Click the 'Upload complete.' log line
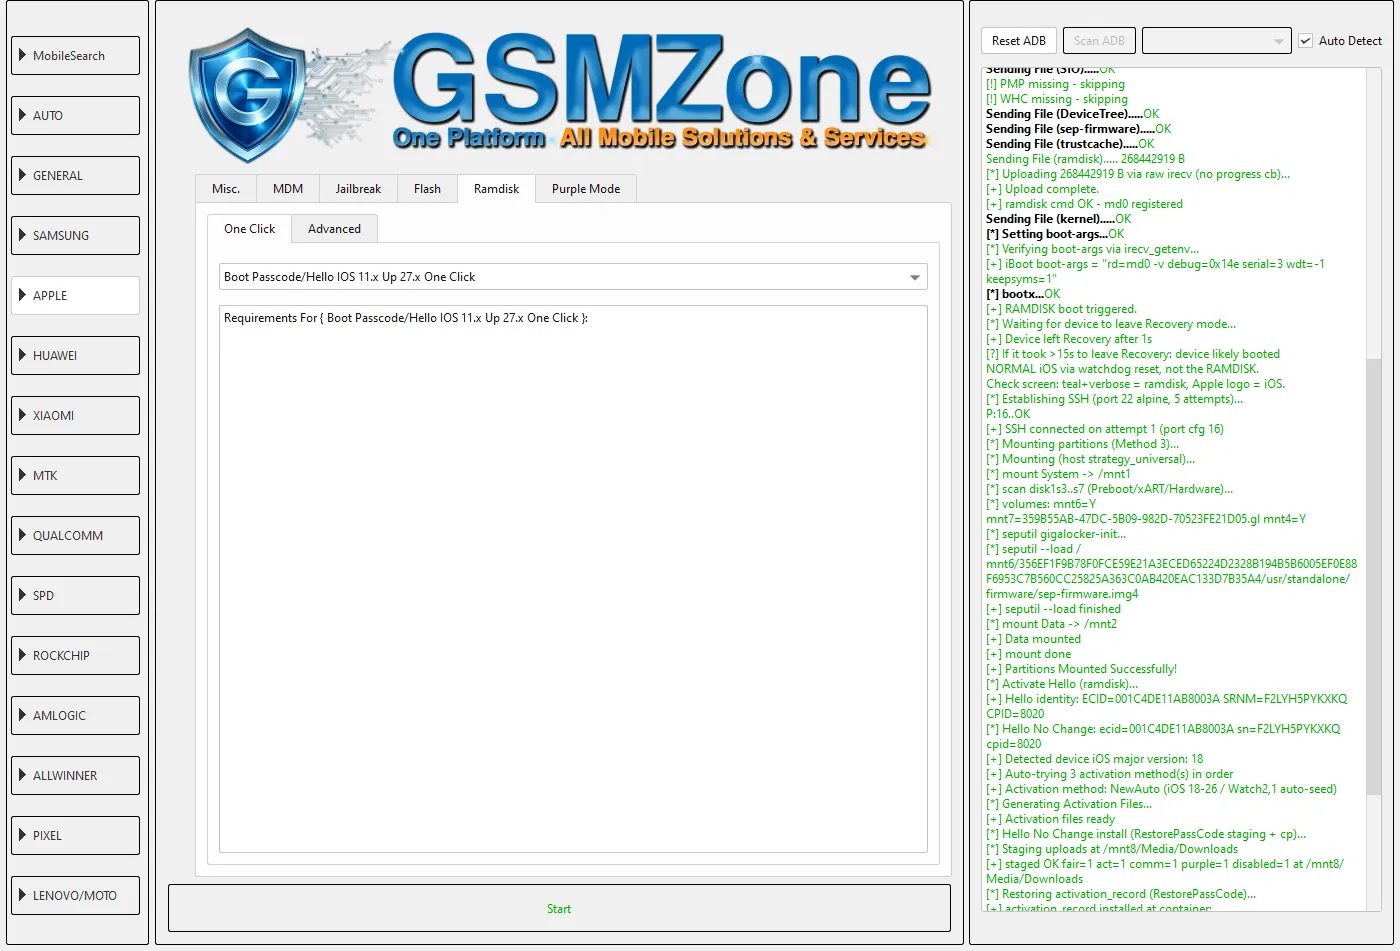The height and width of the screenshot is (951, 1400). pos(1042,189)
